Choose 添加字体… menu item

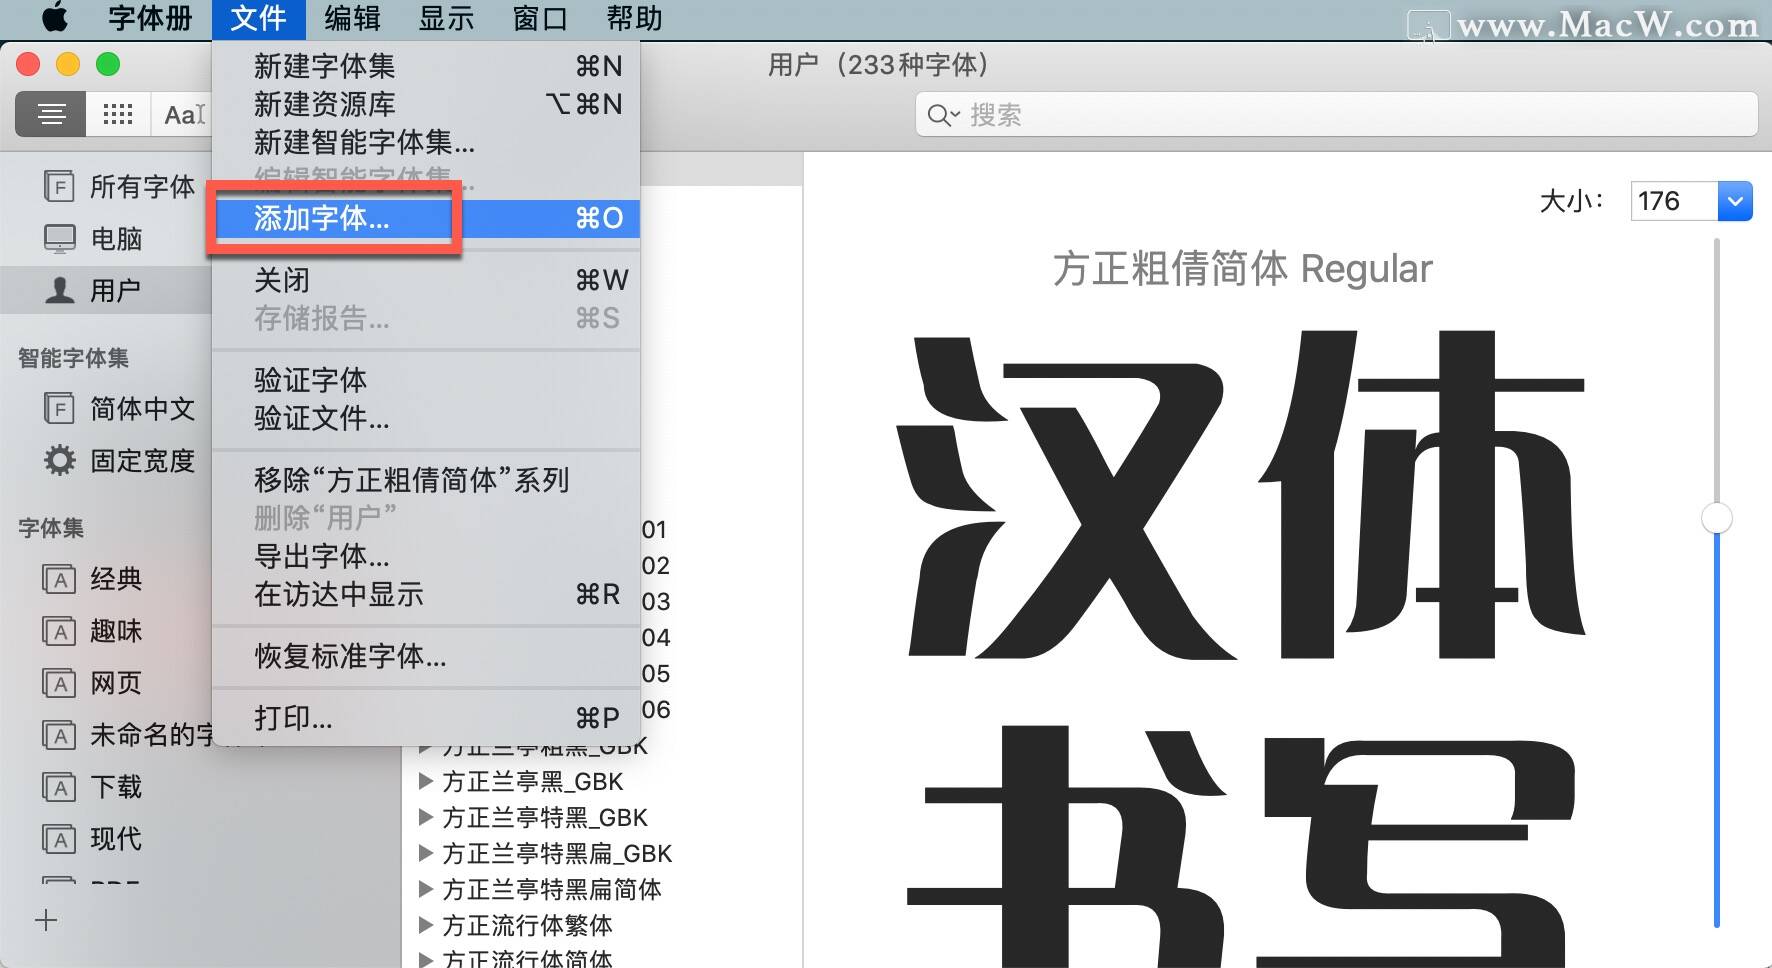(x=426, y=218)
